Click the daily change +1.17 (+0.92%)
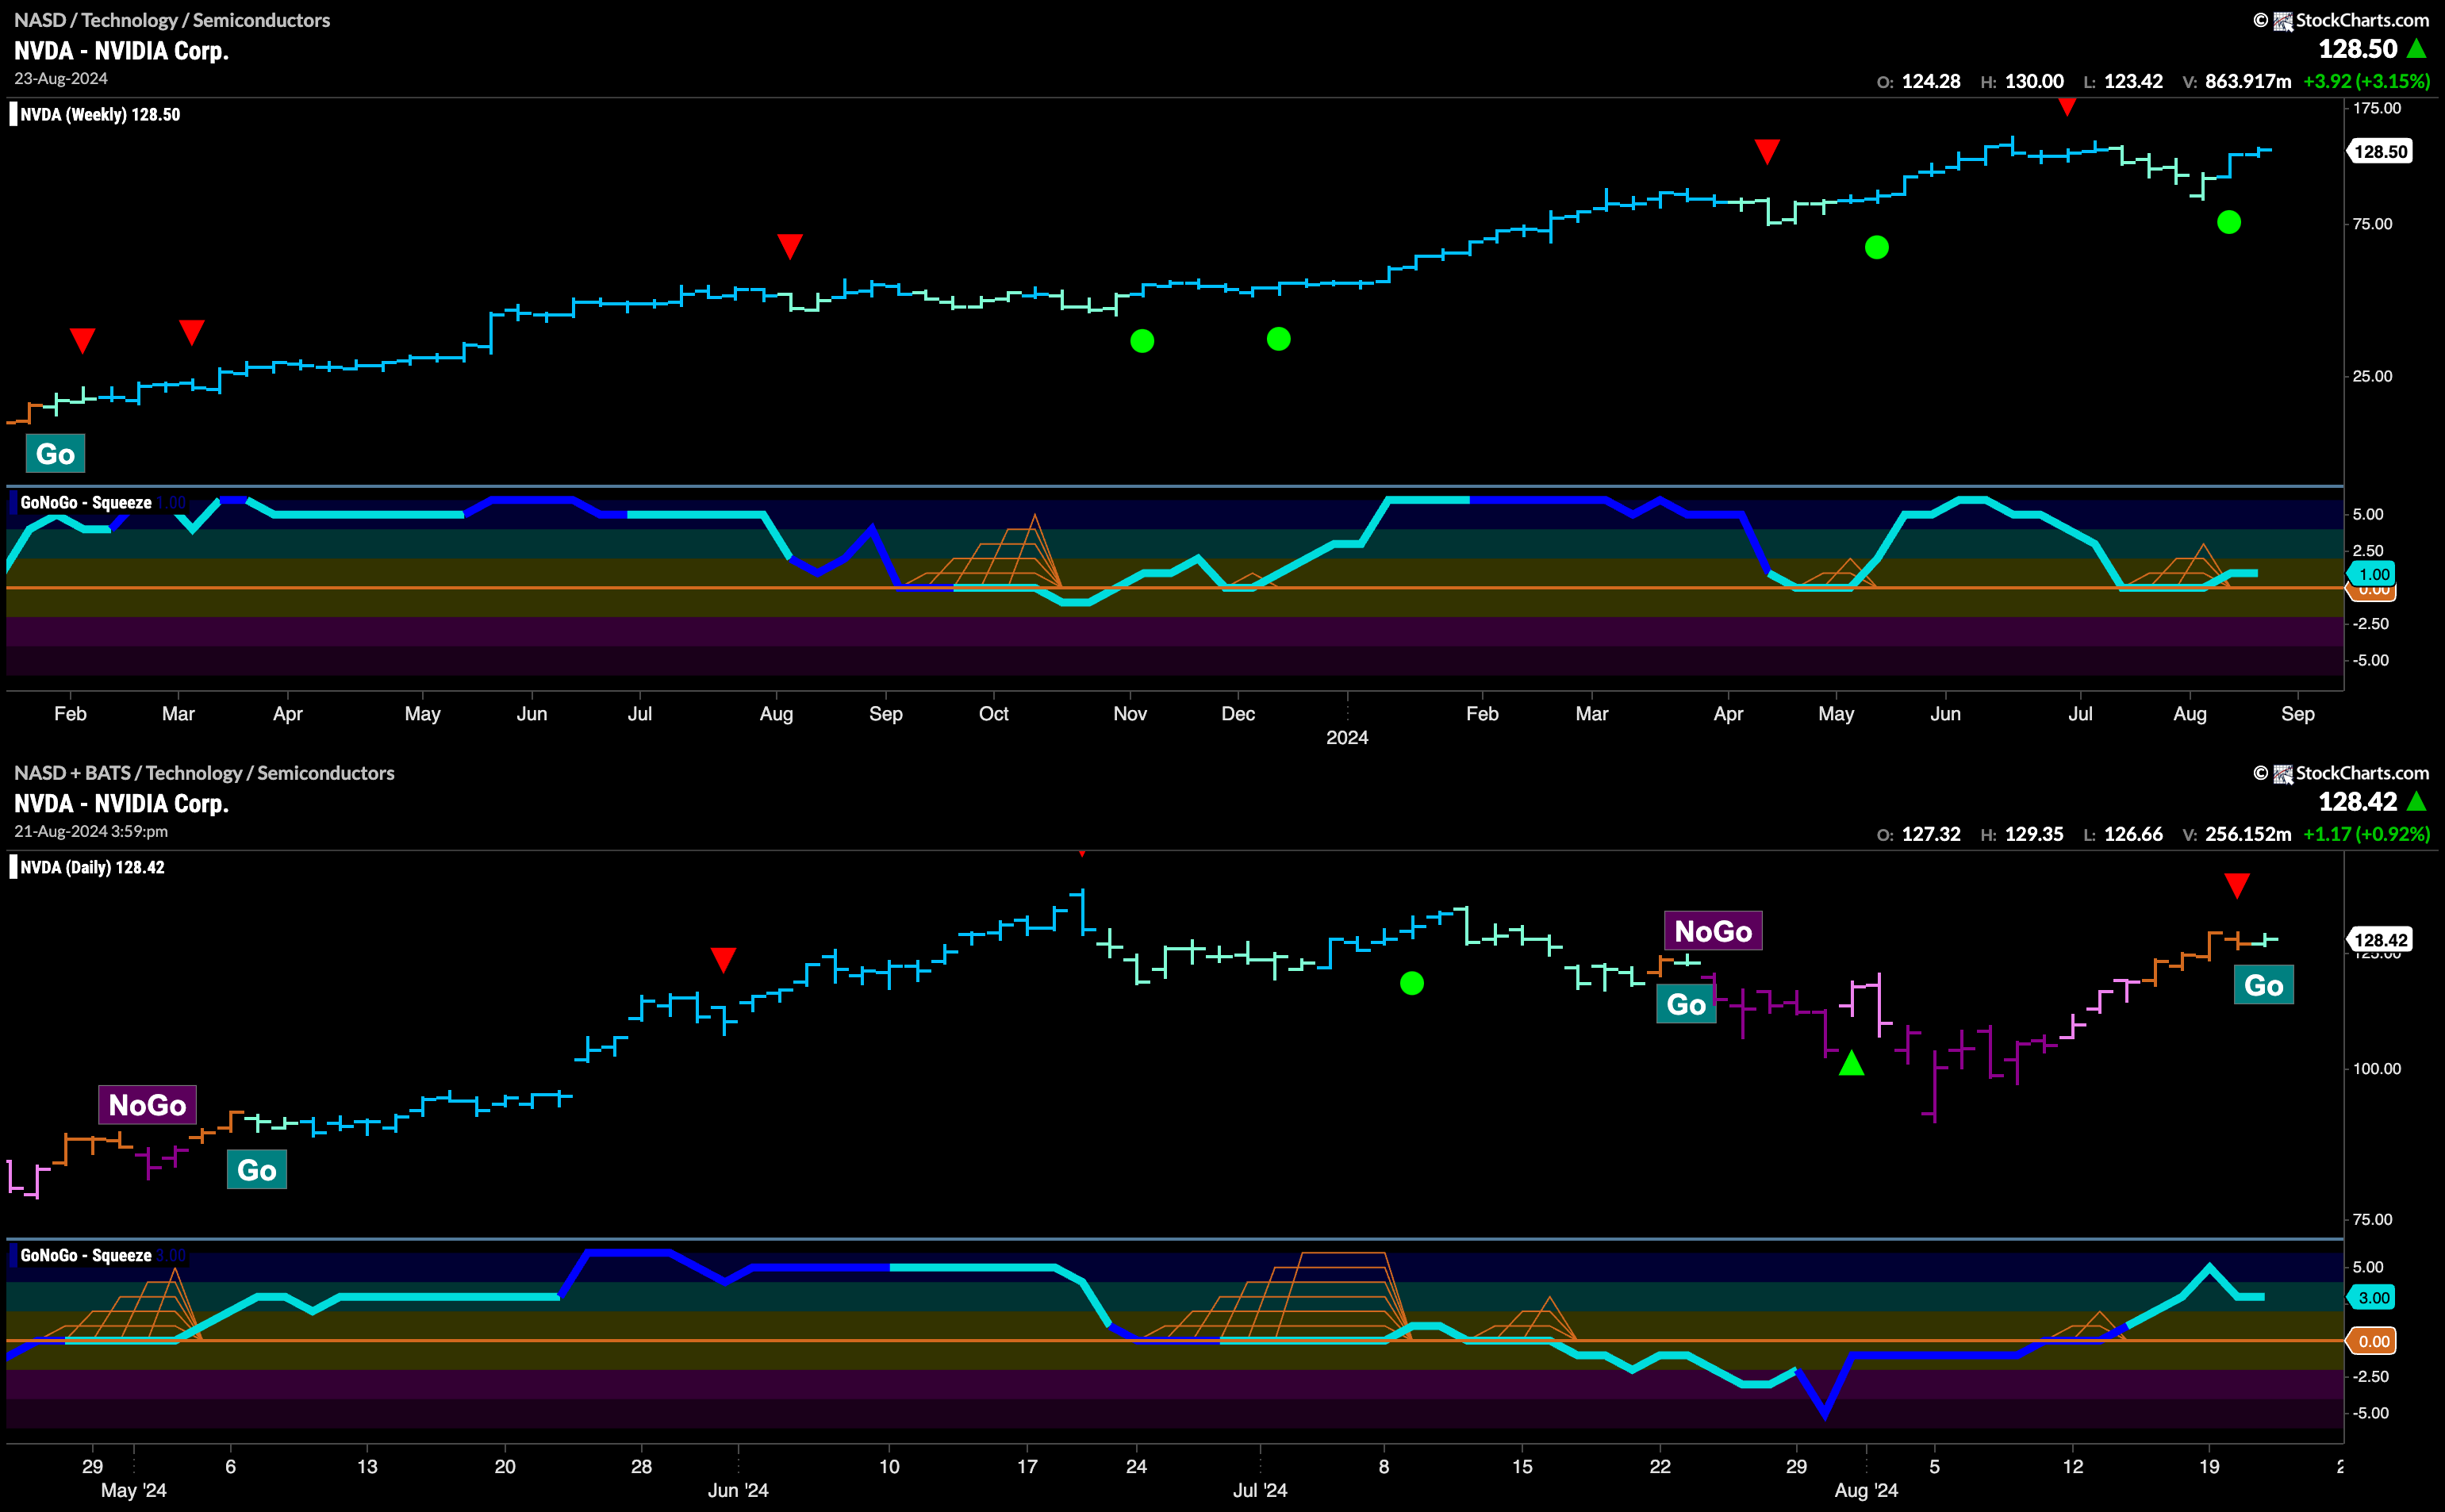Viewport: 2445px width, 1512px height. (2366, 834)
